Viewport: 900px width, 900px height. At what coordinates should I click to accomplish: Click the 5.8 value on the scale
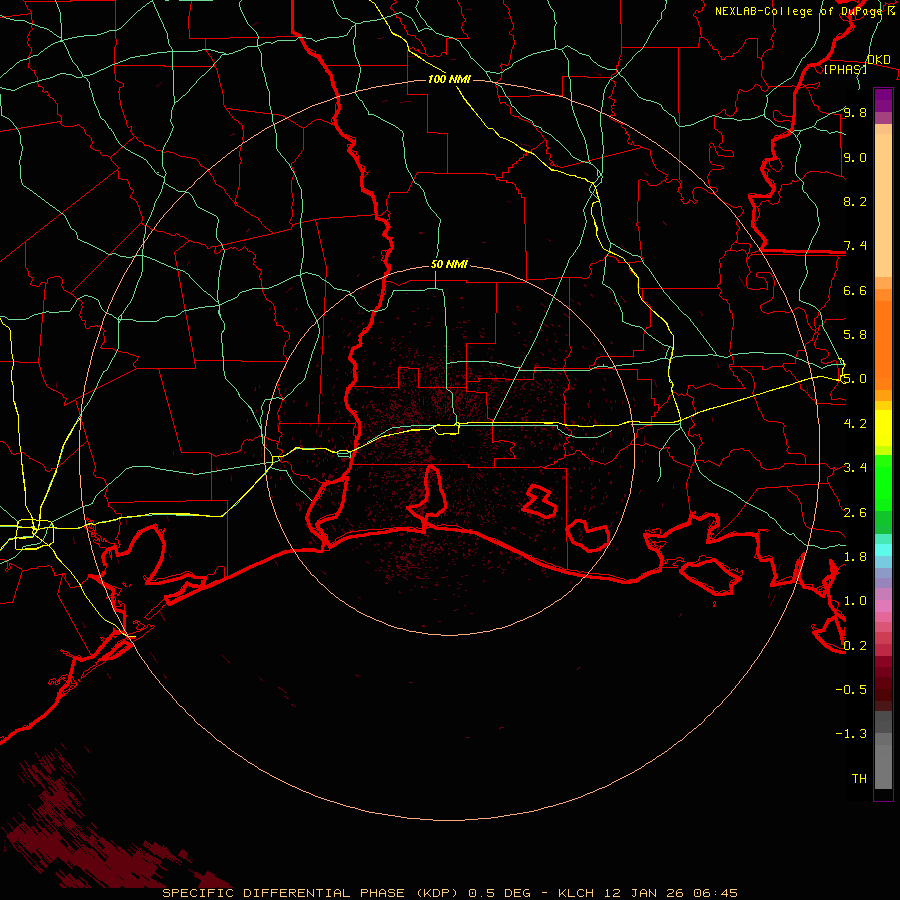click(855, 335)
